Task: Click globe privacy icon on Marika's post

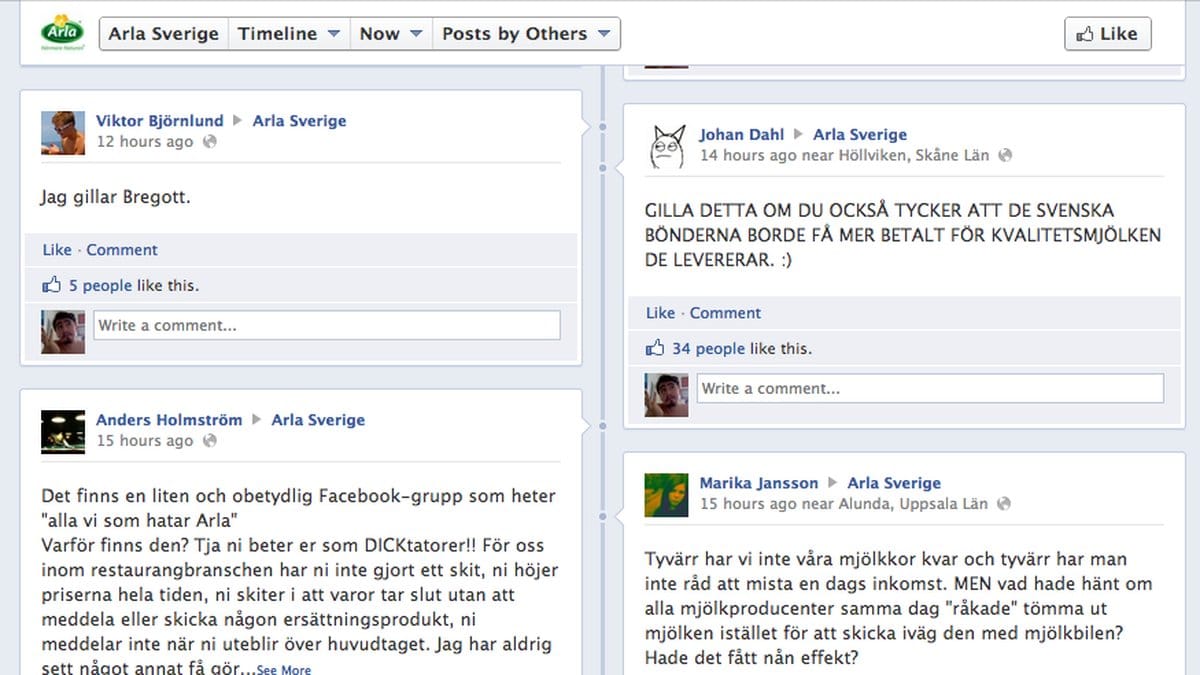Action: click(x=1003, y=504)
